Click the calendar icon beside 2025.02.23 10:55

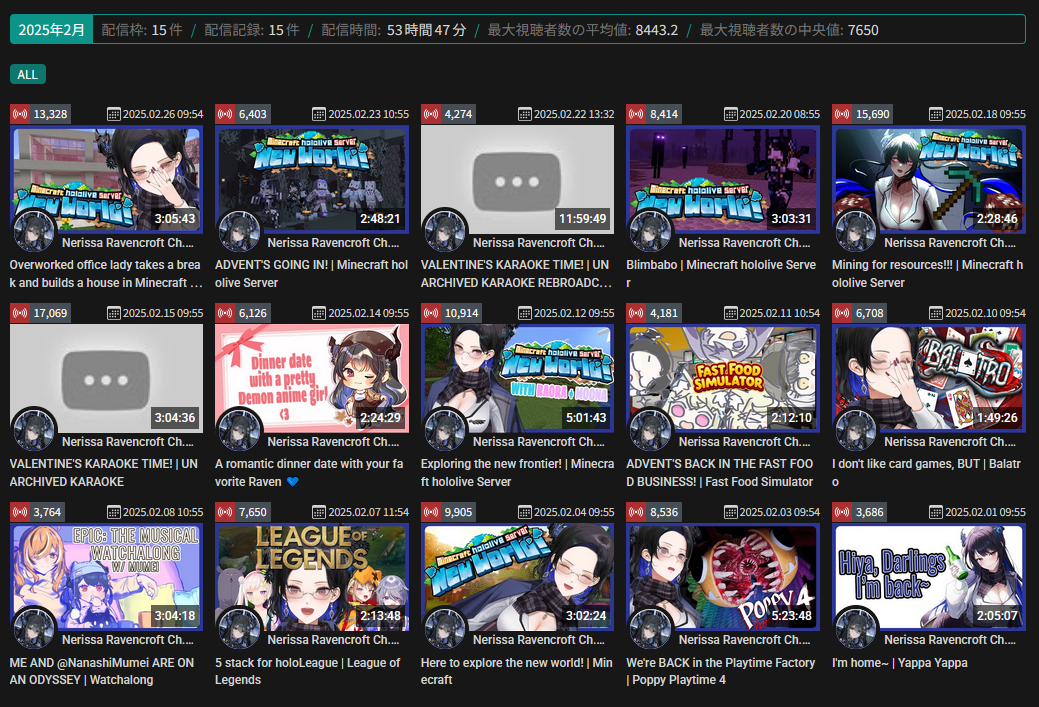[x=319, y=114]
